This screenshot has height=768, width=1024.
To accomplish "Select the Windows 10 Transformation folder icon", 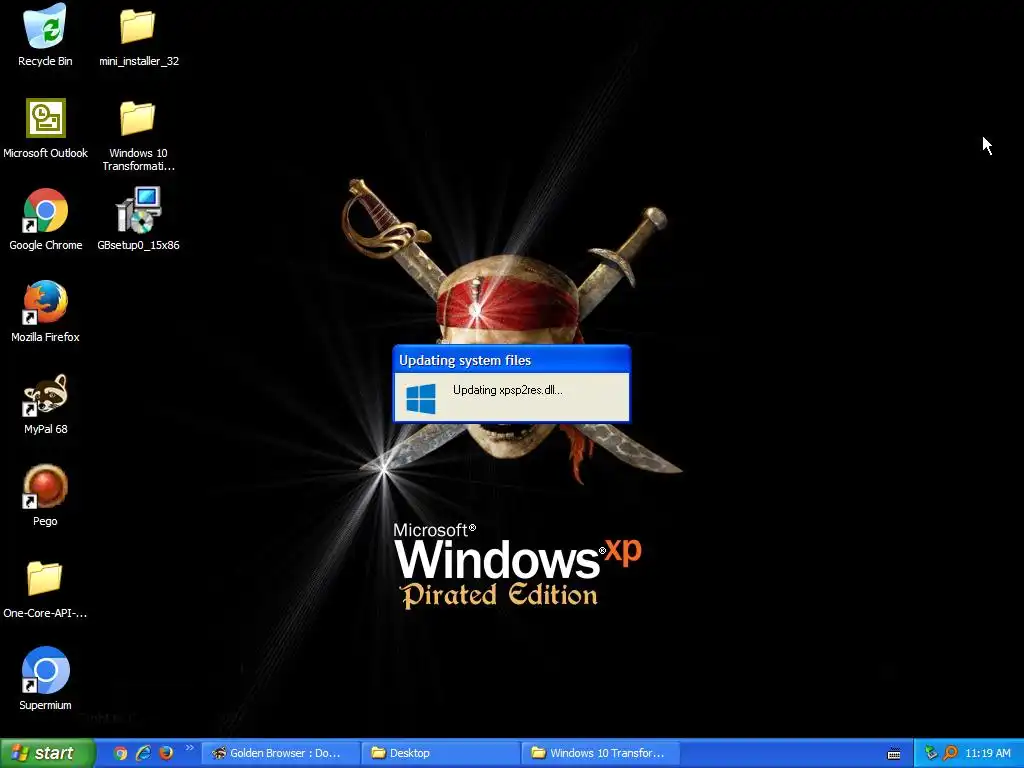I will point(138,135).
